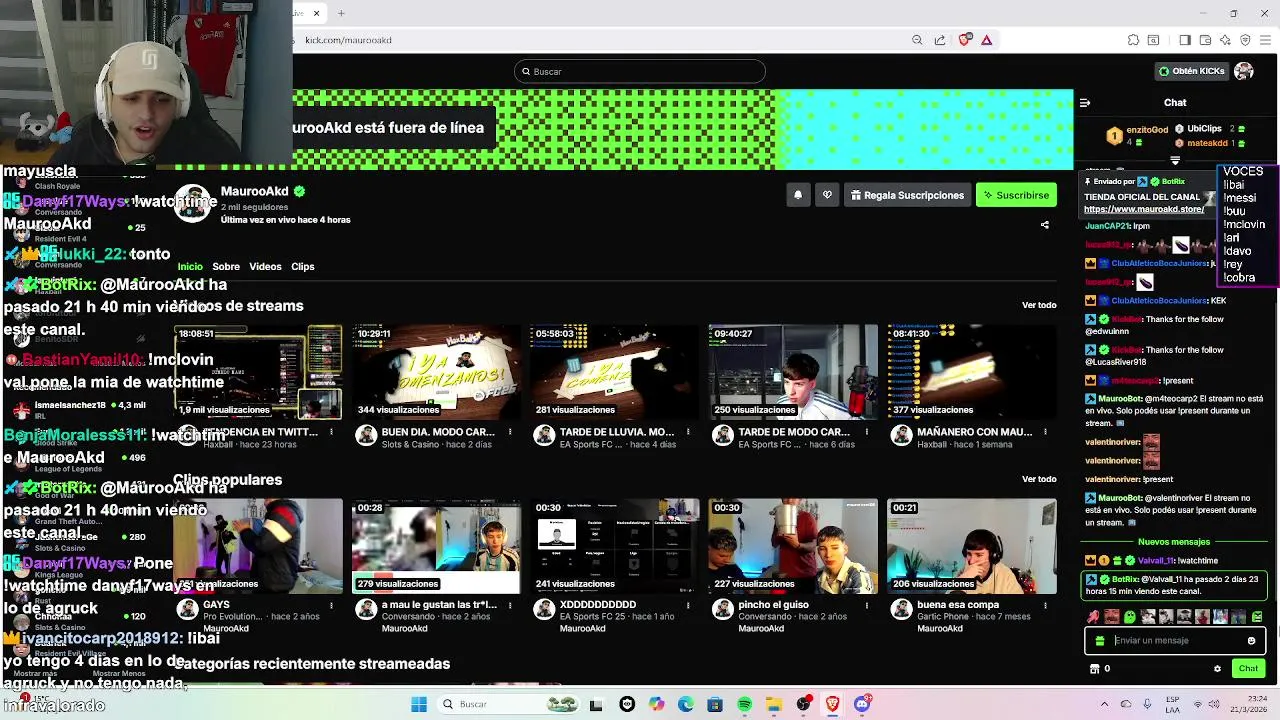This screenshot has width=1280, height=720.
Task: Click Ver todo for Clips populares
Action: click(1039, 479)
